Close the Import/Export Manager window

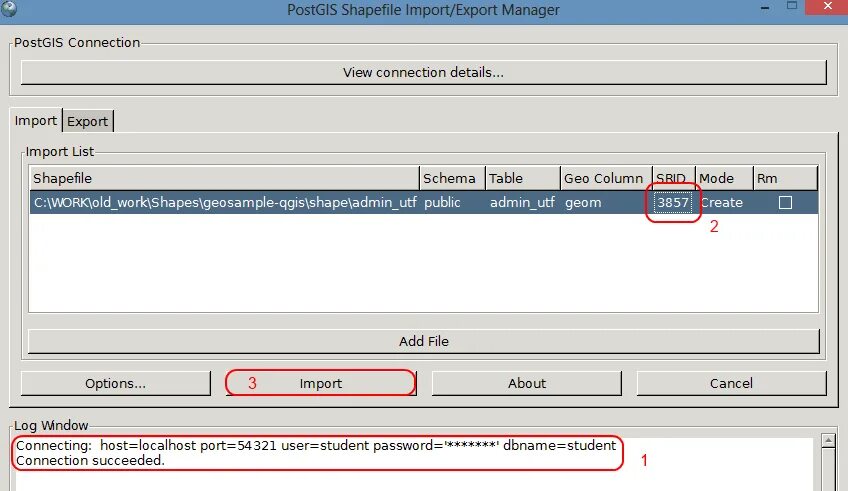click(827, 6)
